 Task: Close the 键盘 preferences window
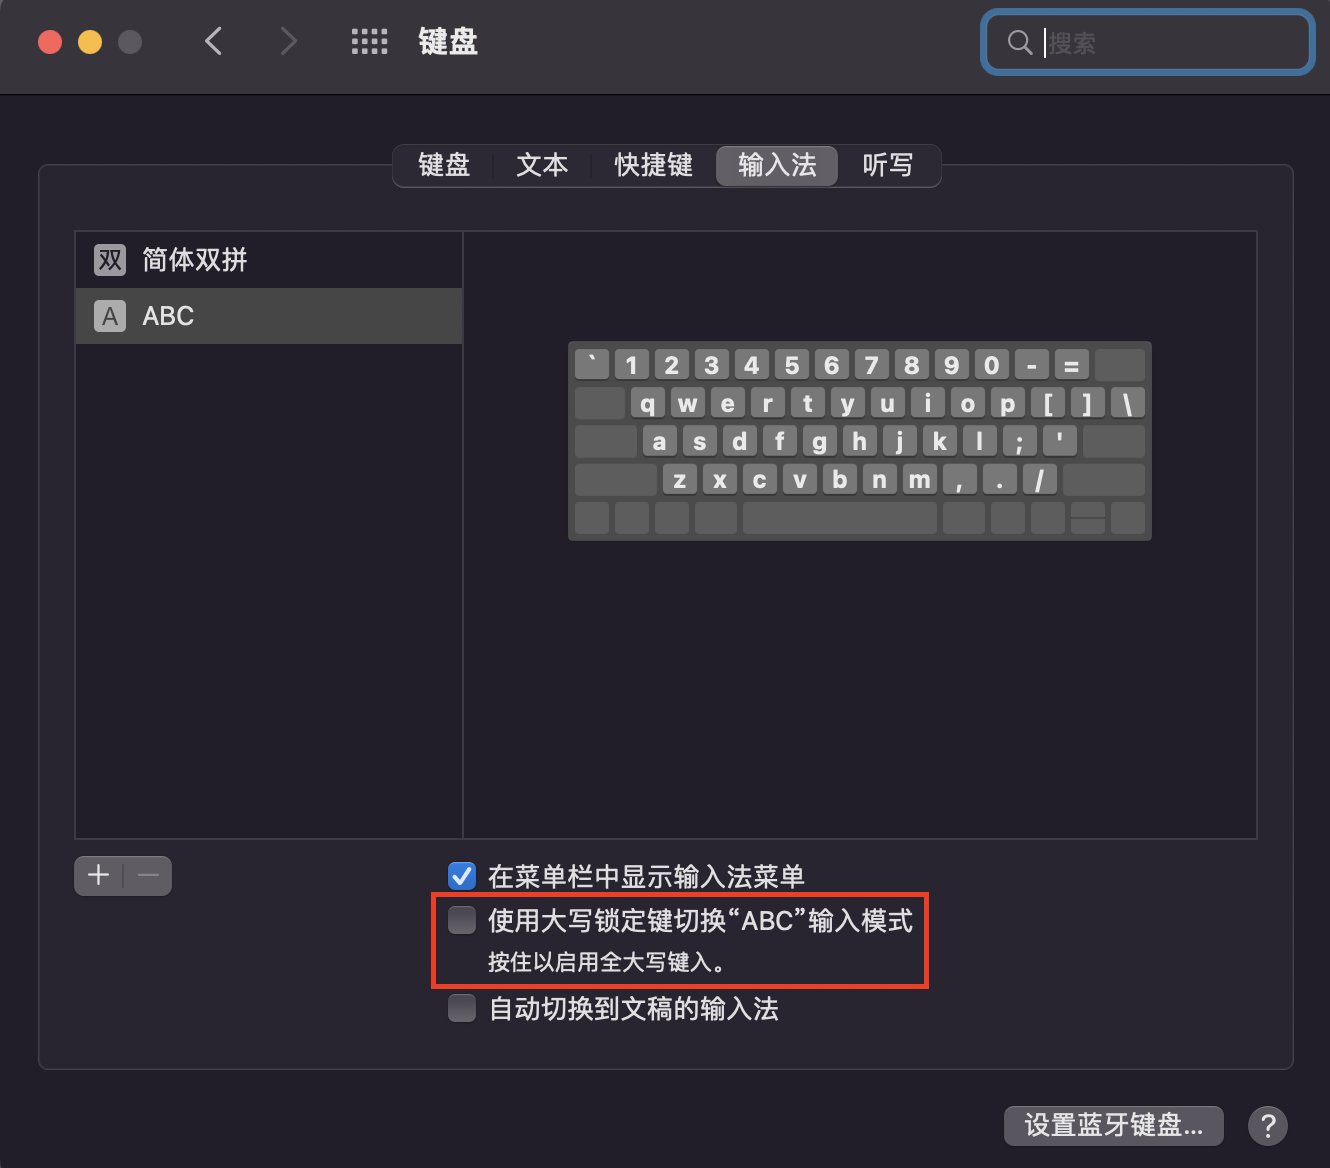[x=50, y=42]
